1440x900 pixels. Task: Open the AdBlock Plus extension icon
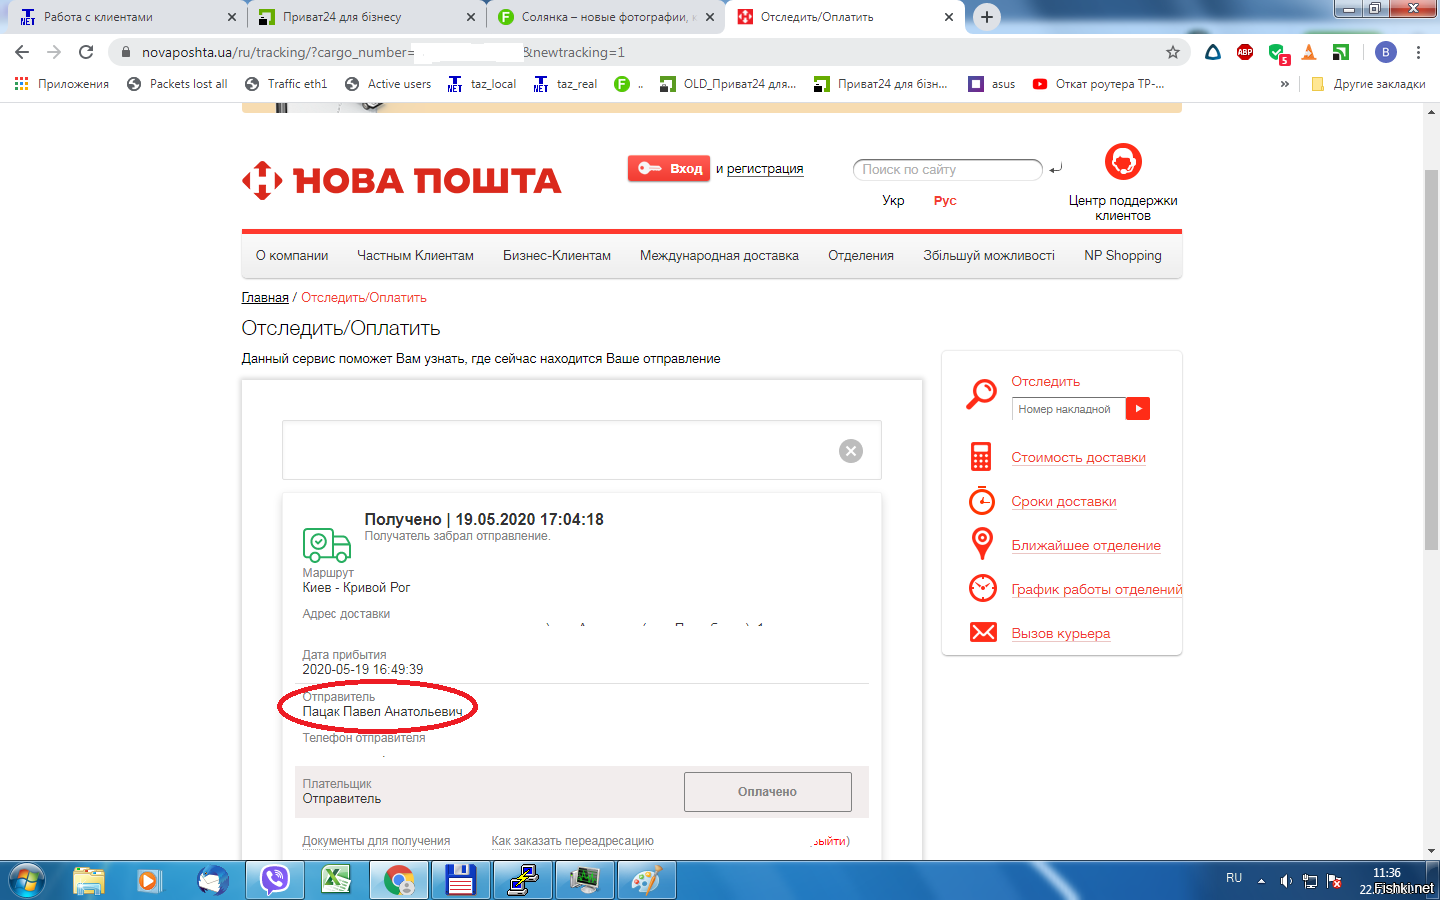coord(1245,52)
